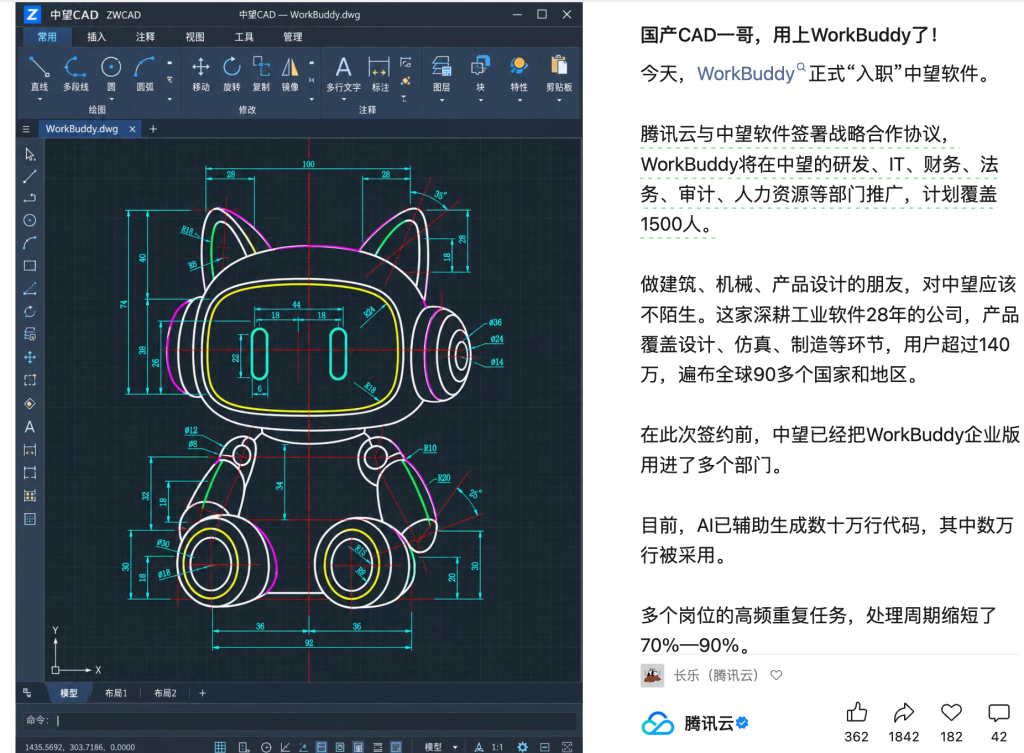
Task: Switch to the 插入 ribbon tab
Action: pyautogui.click(x=96, y=37)
